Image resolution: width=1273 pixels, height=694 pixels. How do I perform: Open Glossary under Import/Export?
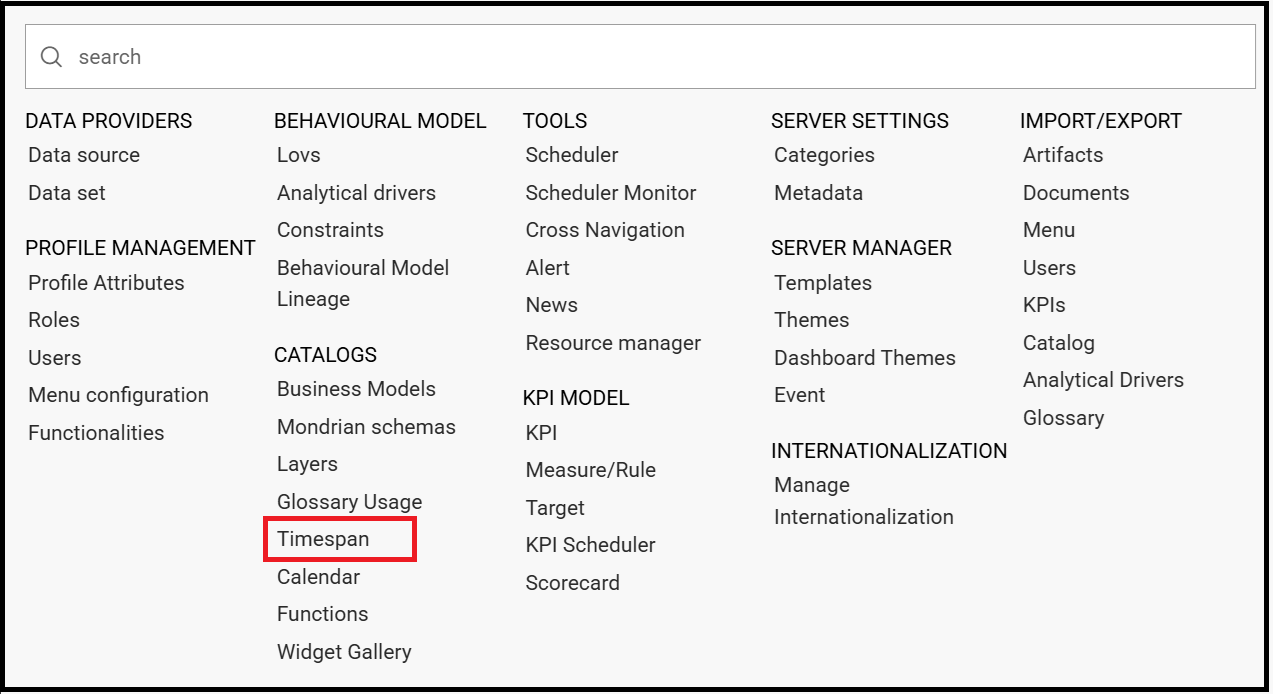click(1064, 418)
